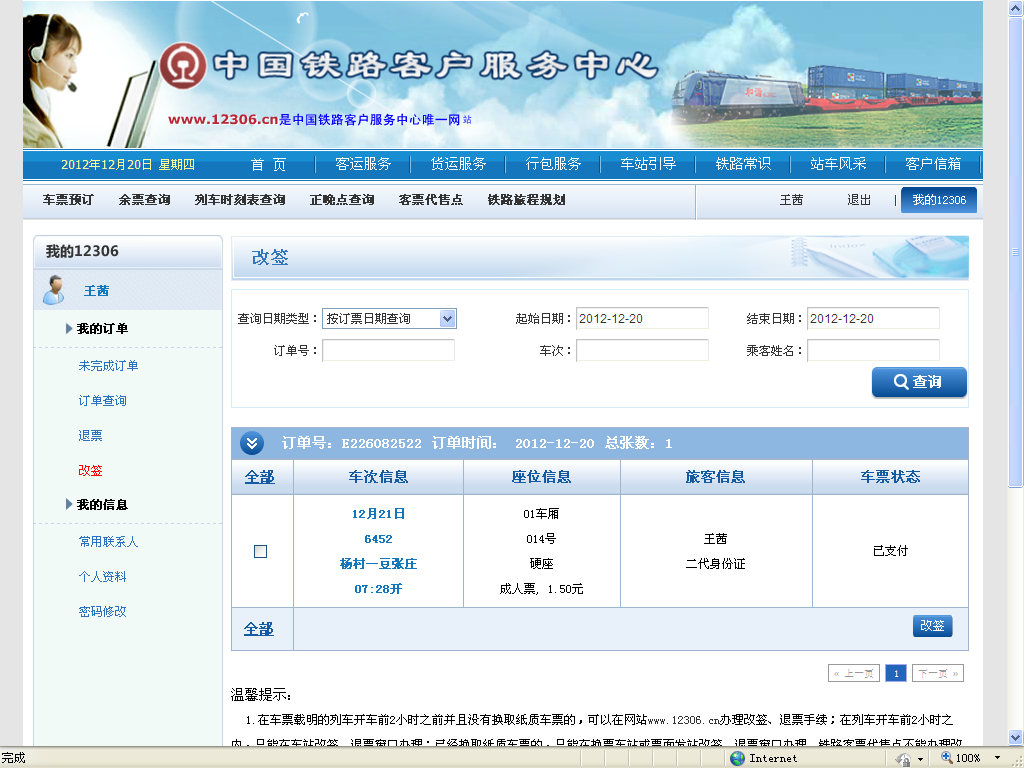Click the 结束日期 date field
Screen dimensions: 1024x768
(873, 319)
